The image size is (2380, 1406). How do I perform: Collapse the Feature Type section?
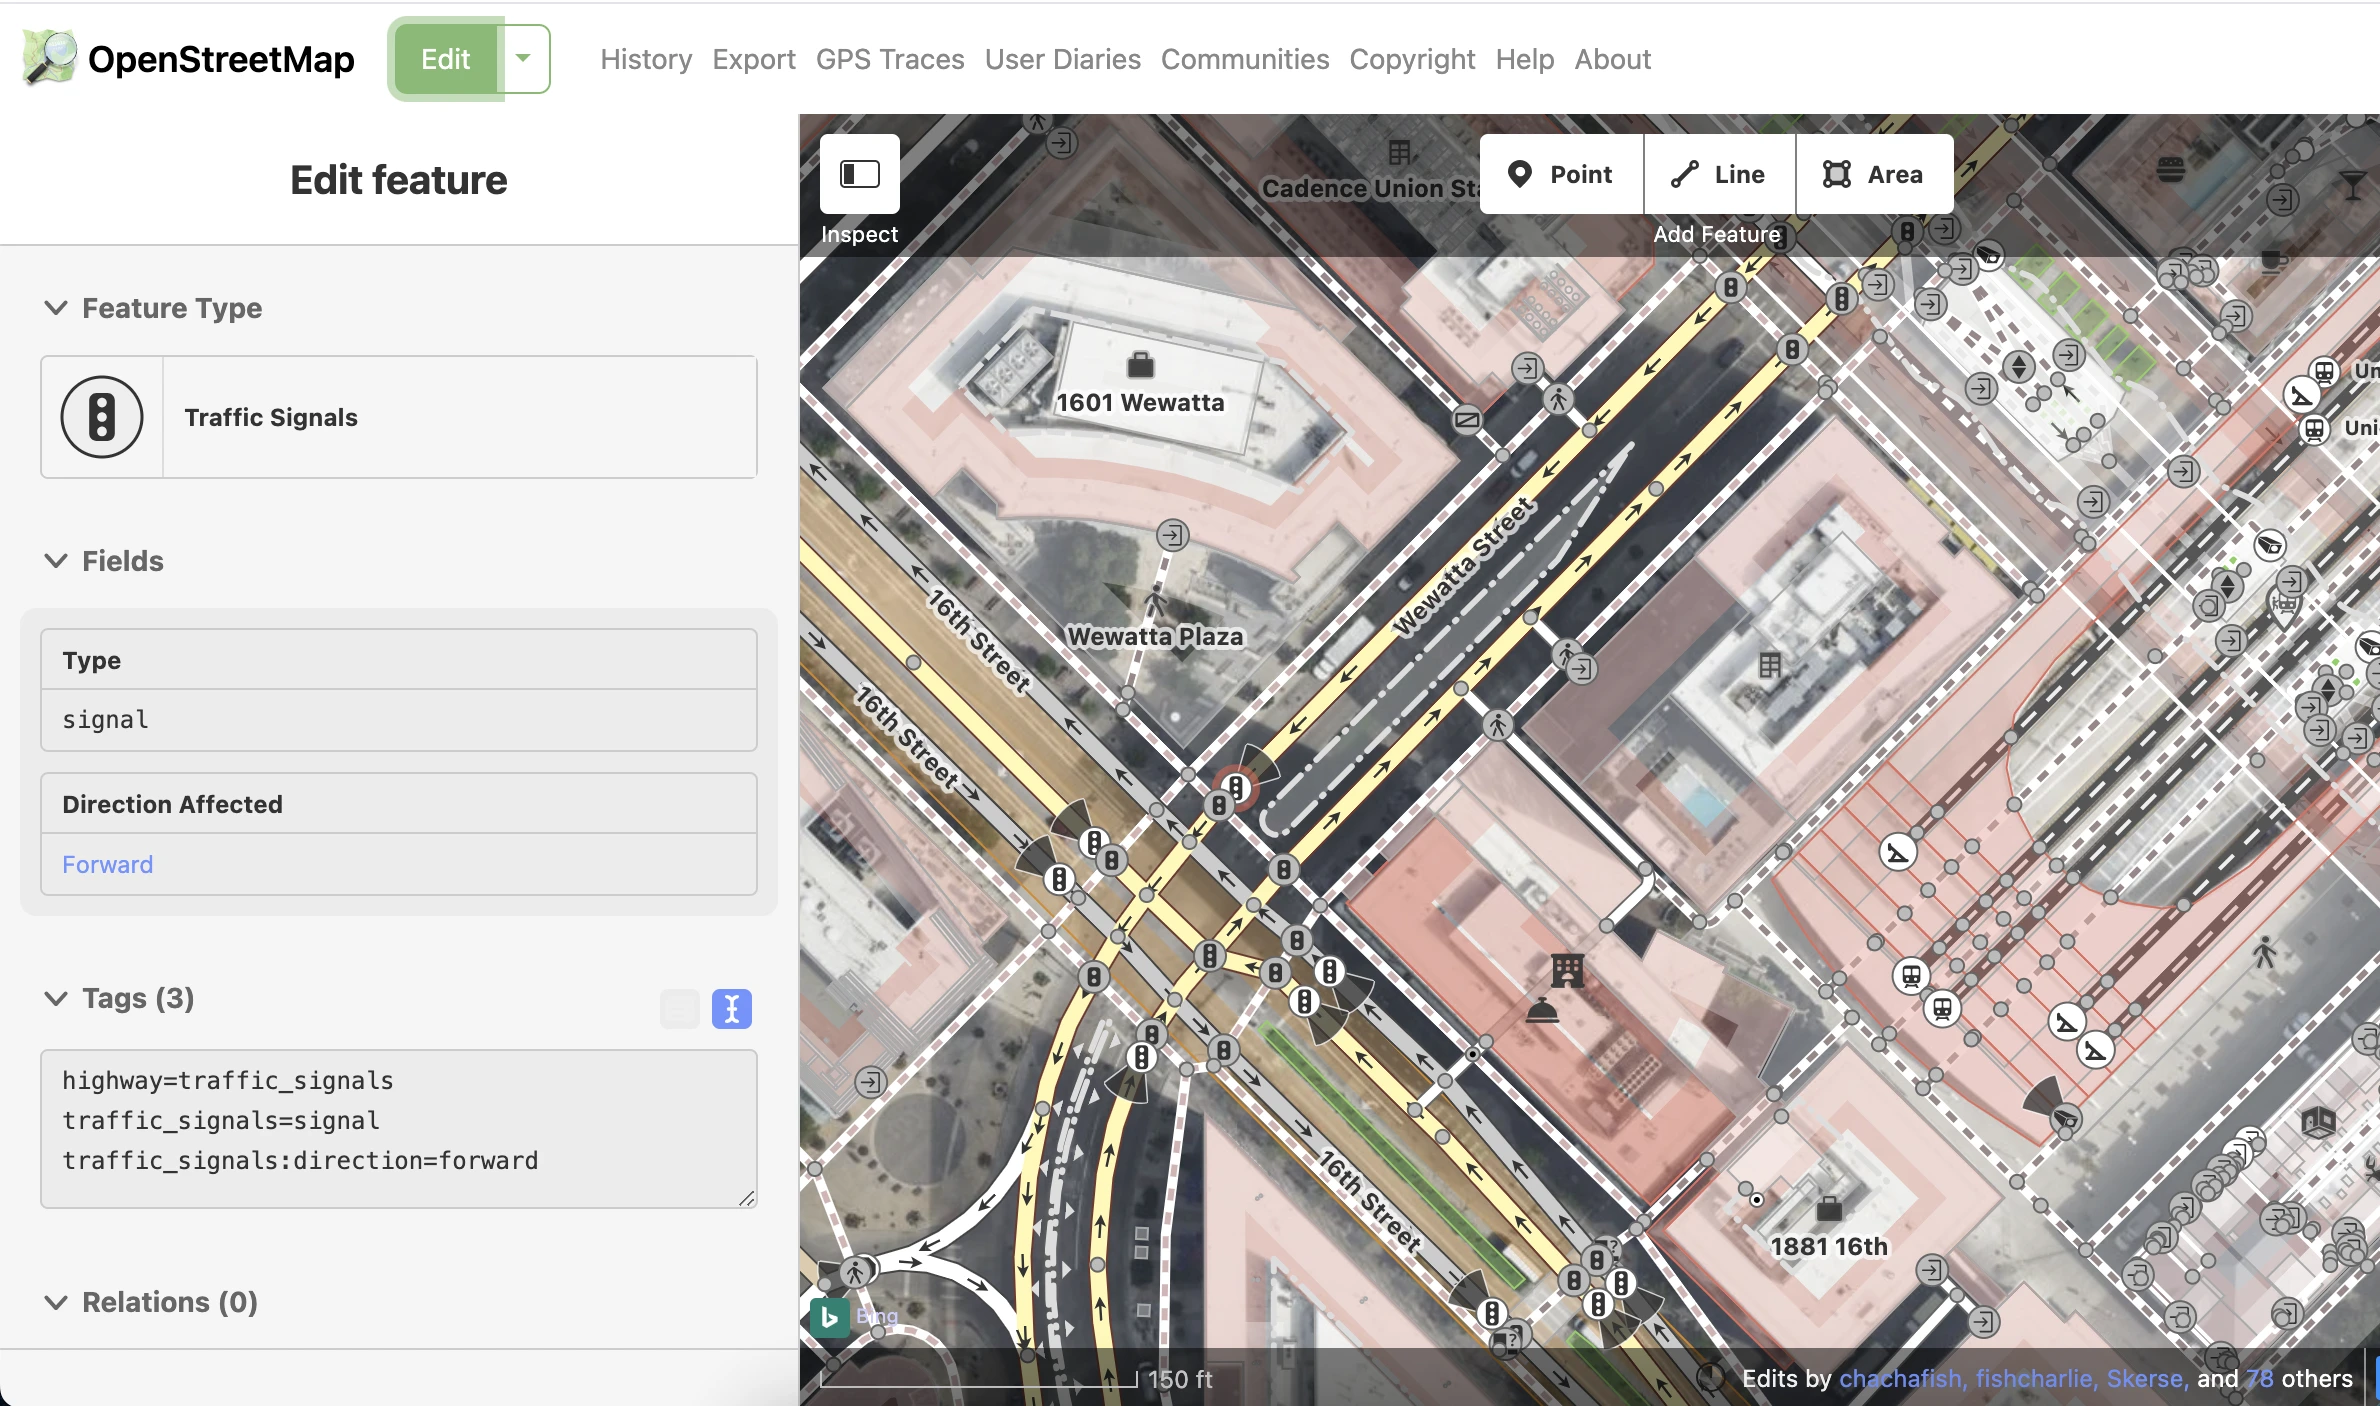[57, 308]
